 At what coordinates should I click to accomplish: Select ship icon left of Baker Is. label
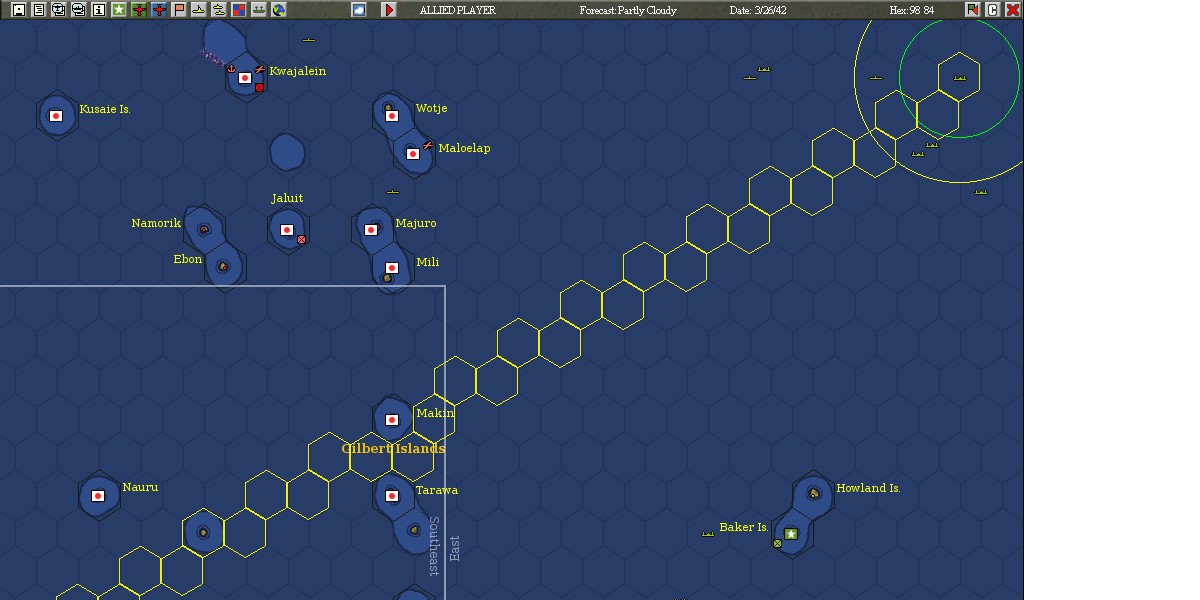[708, 534]
